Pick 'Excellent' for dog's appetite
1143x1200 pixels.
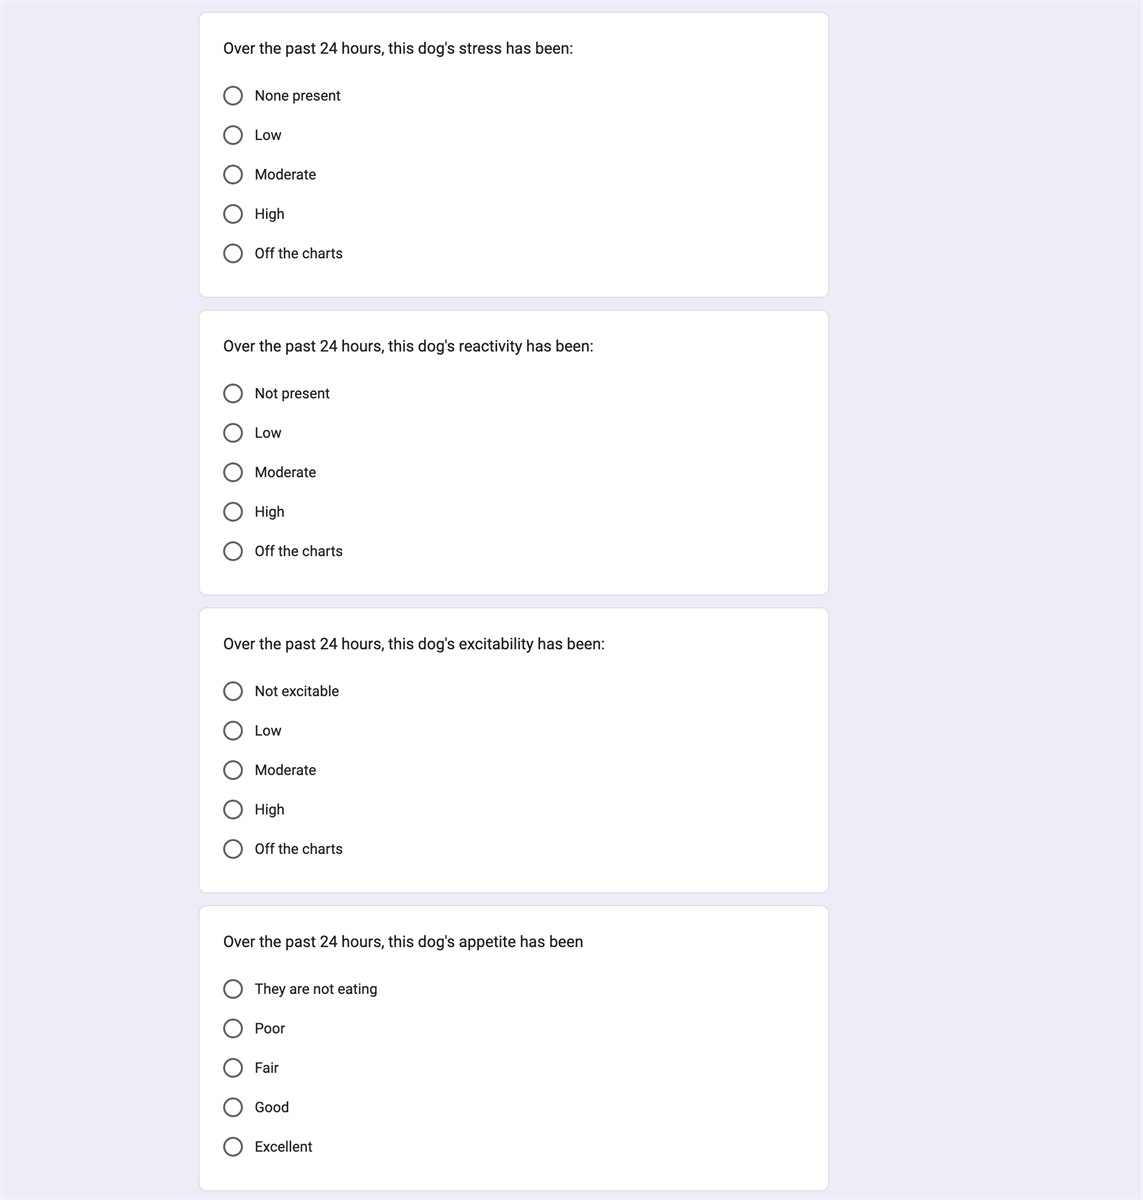coord(233,1147)
